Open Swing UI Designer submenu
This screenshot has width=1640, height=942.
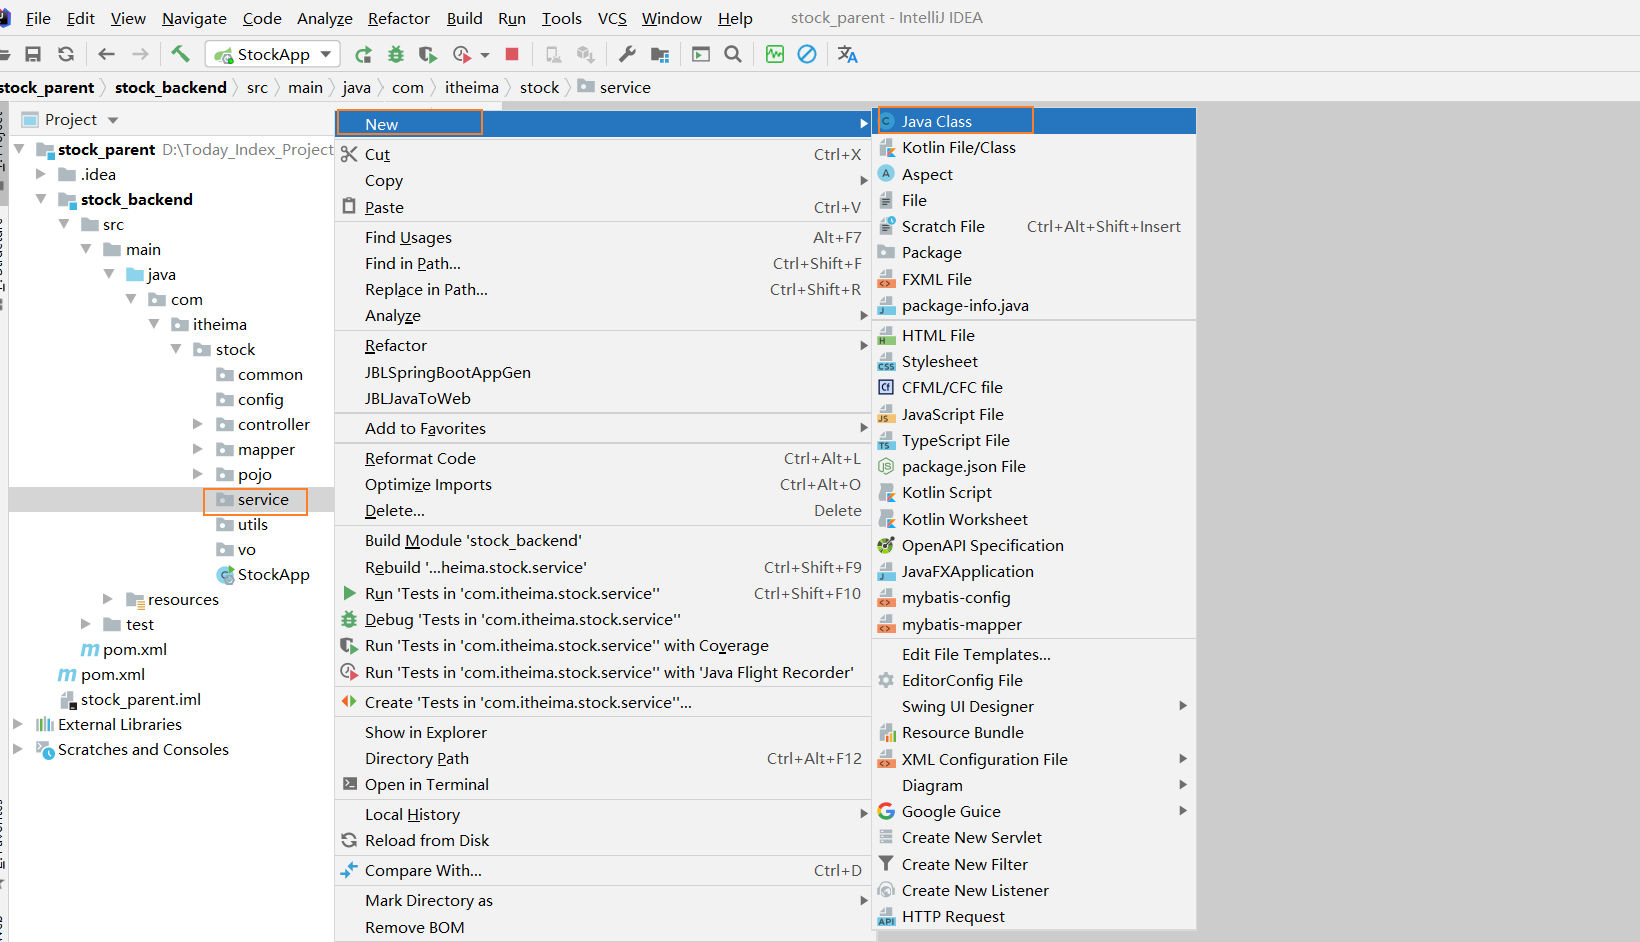[1035, 706]
